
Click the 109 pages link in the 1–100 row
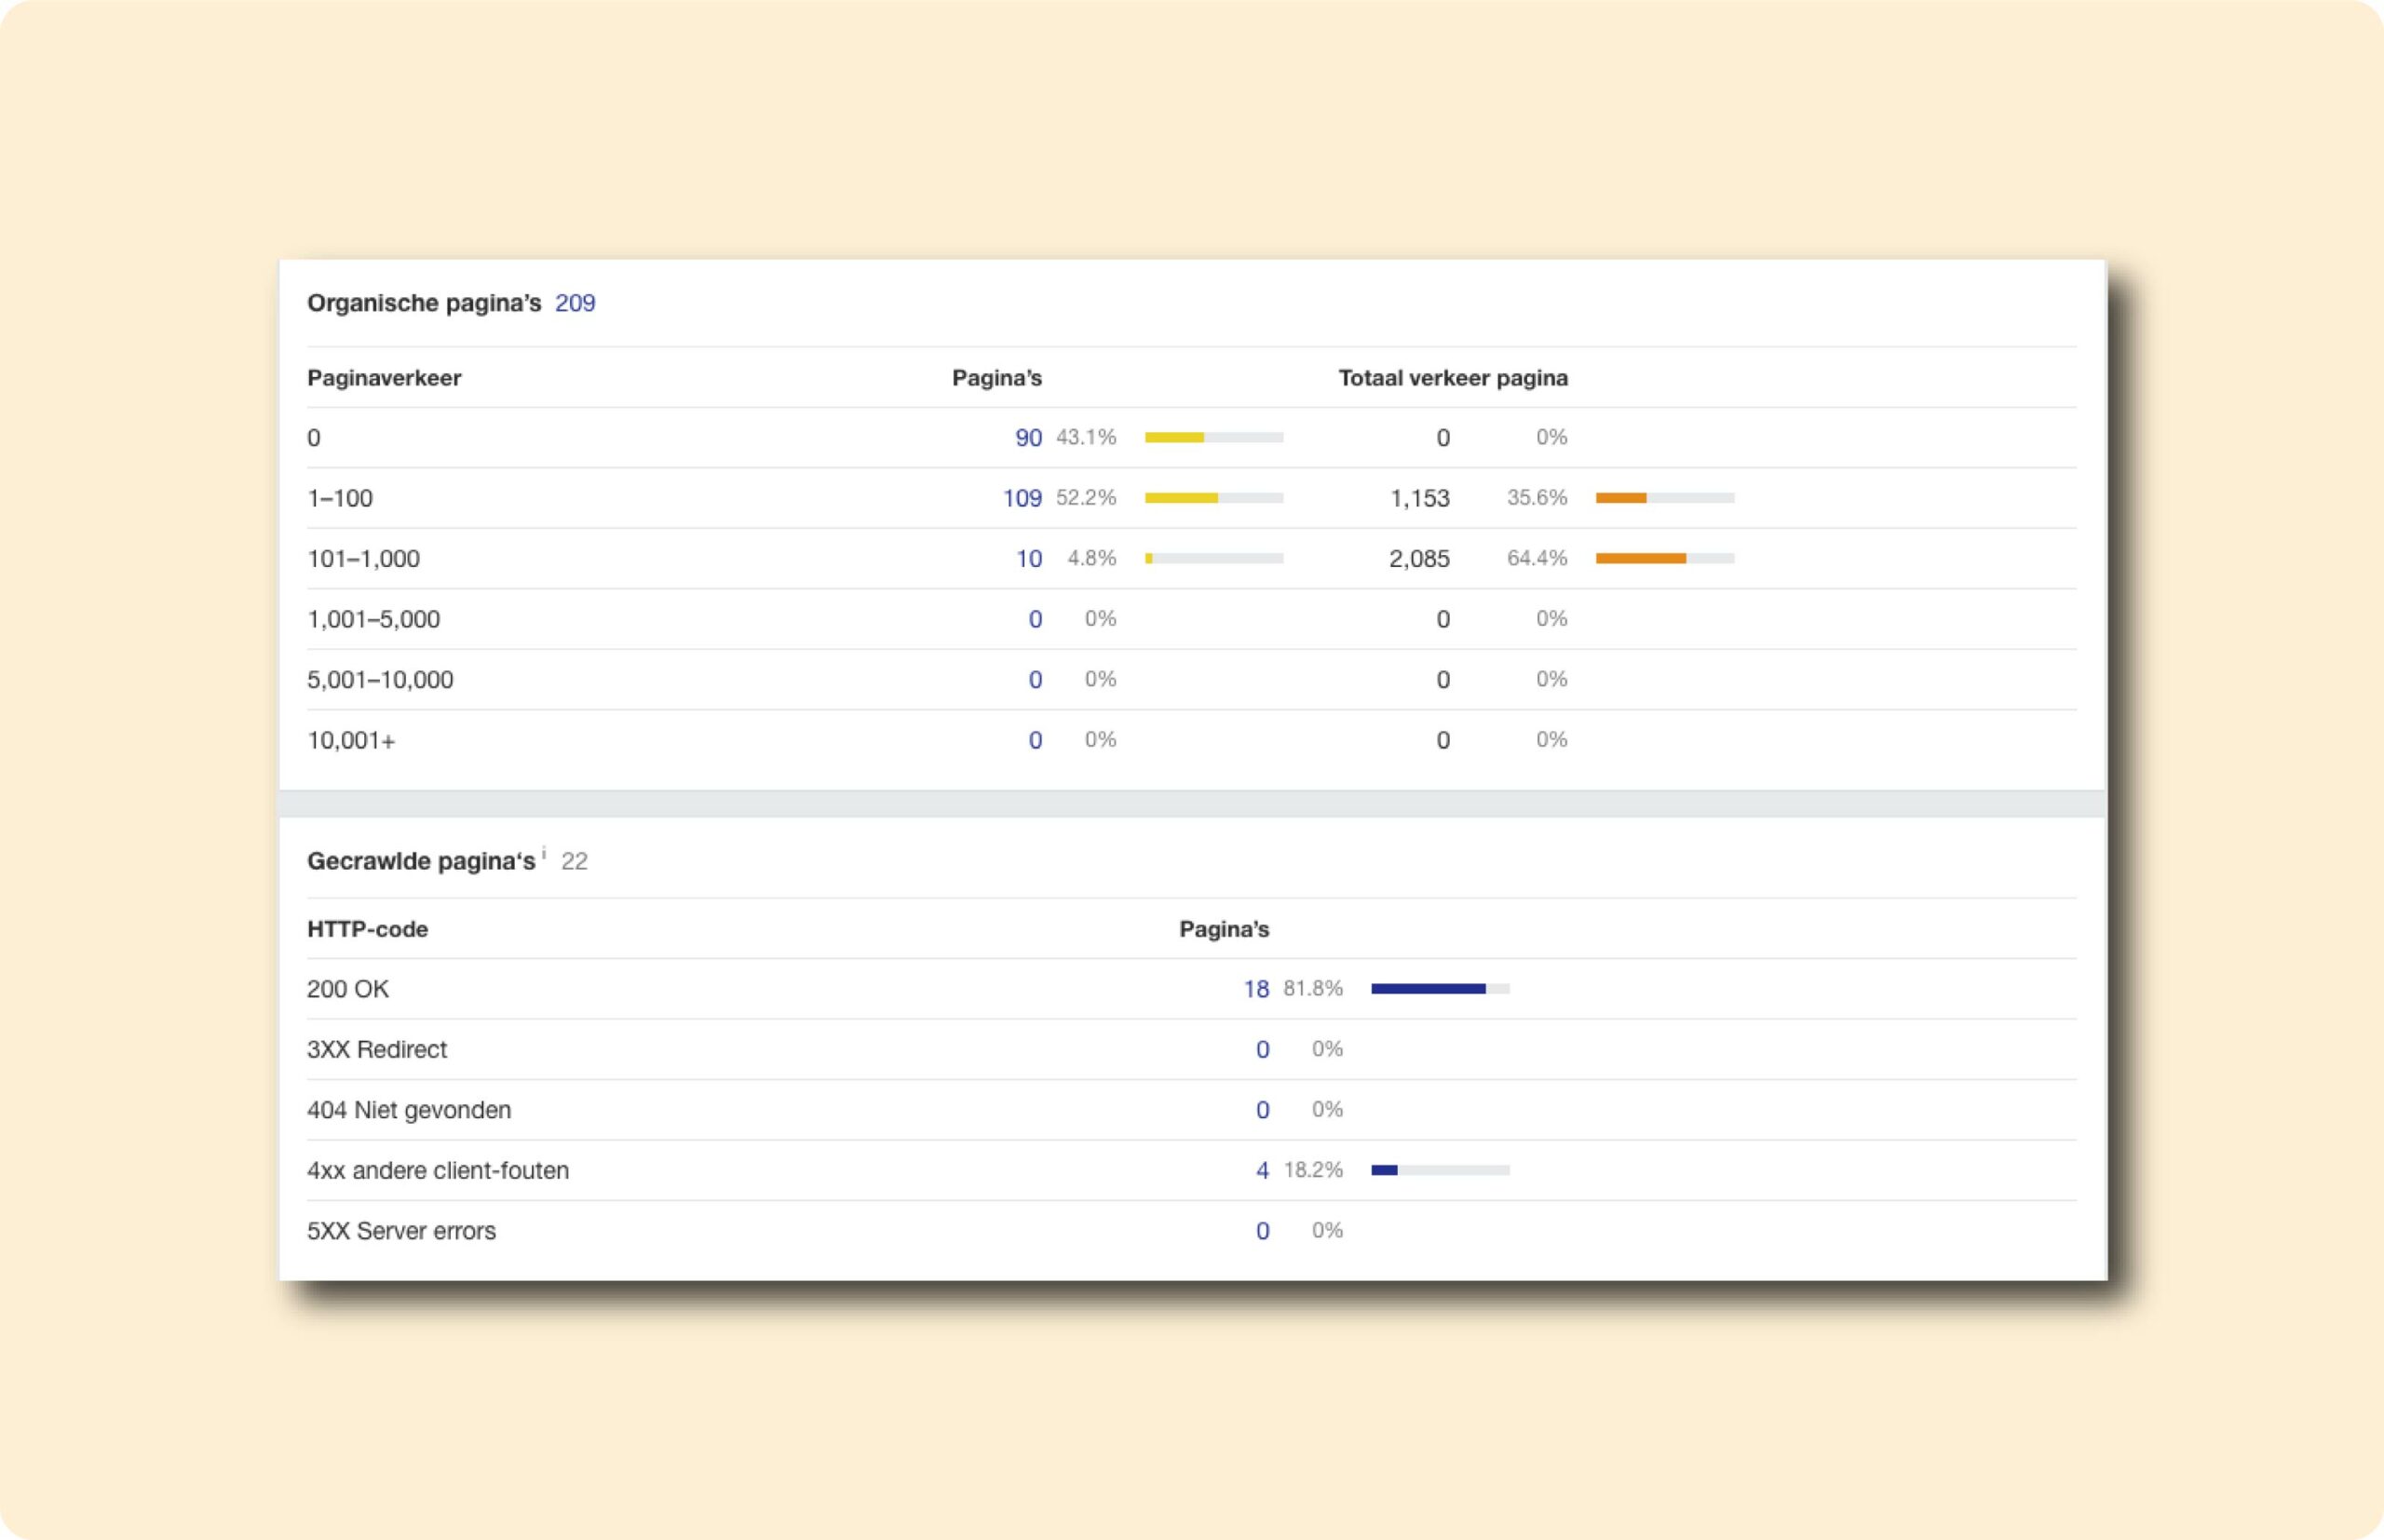(1022, 498)
